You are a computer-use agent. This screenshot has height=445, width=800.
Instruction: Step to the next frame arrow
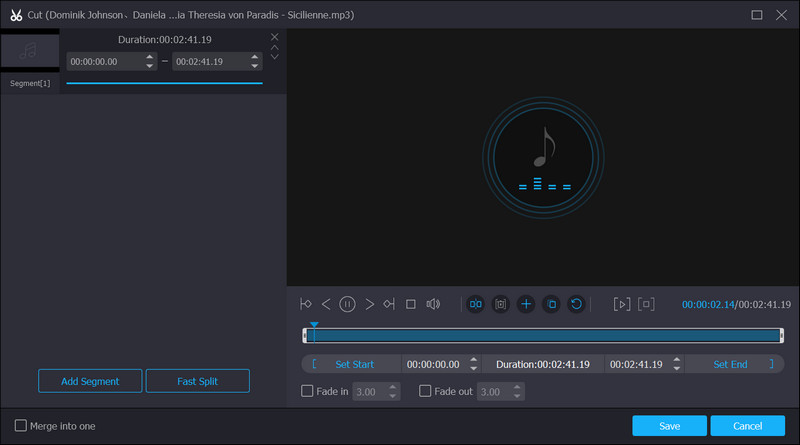pos(370,304)
